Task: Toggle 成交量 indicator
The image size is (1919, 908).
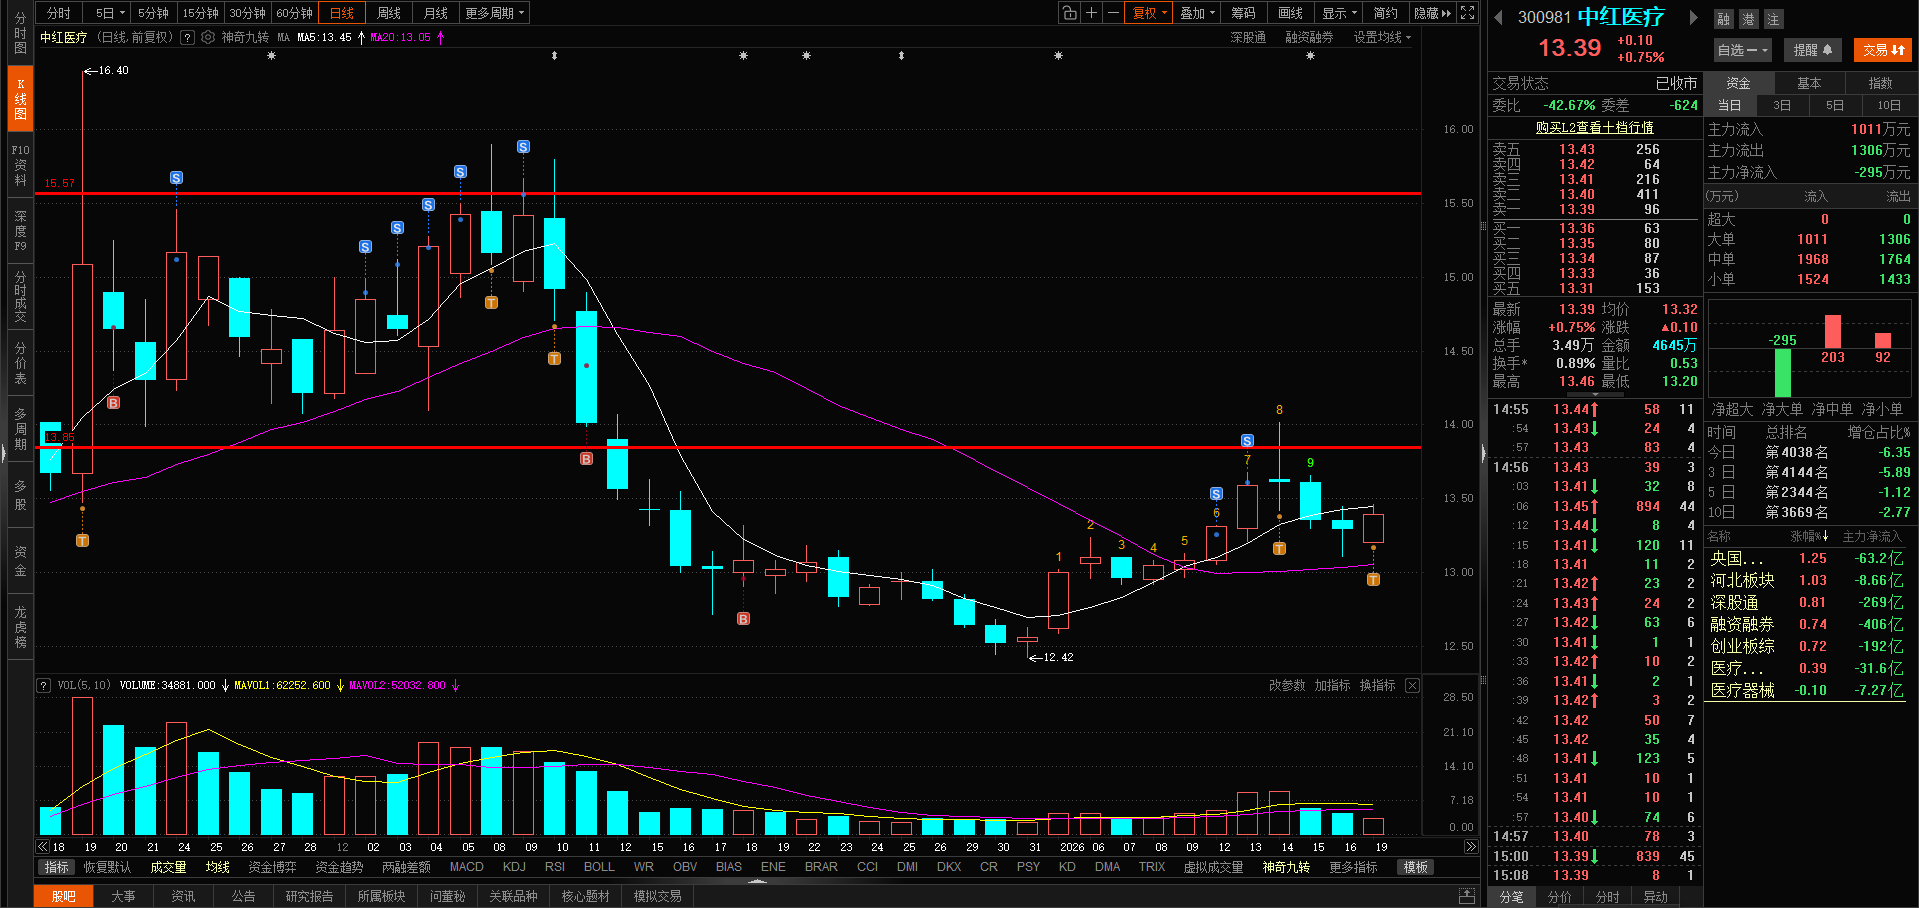Action: tap(168, 867)
